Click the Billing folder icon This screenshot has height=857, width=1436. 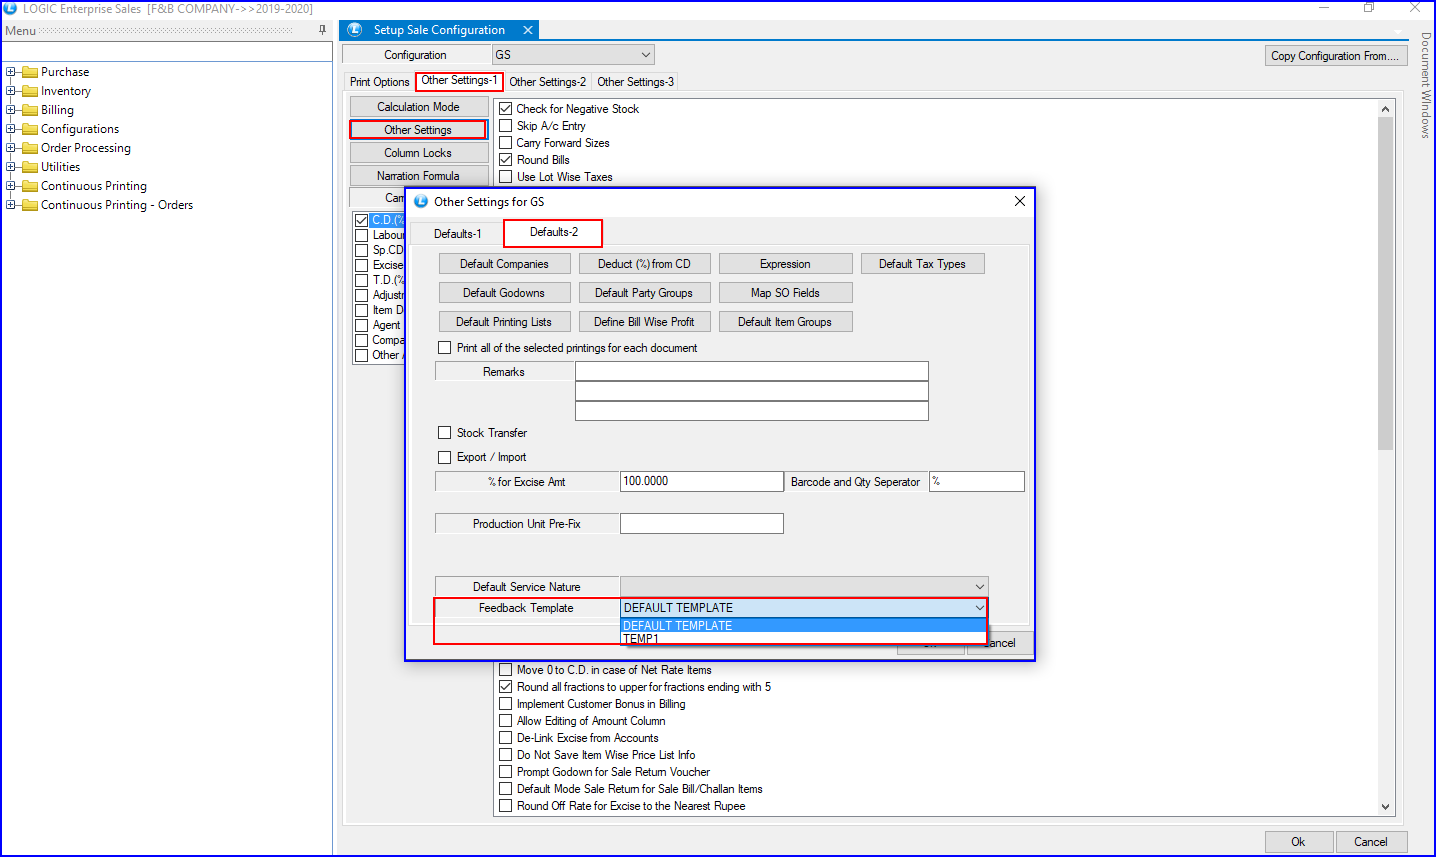(x=30, y=110)
